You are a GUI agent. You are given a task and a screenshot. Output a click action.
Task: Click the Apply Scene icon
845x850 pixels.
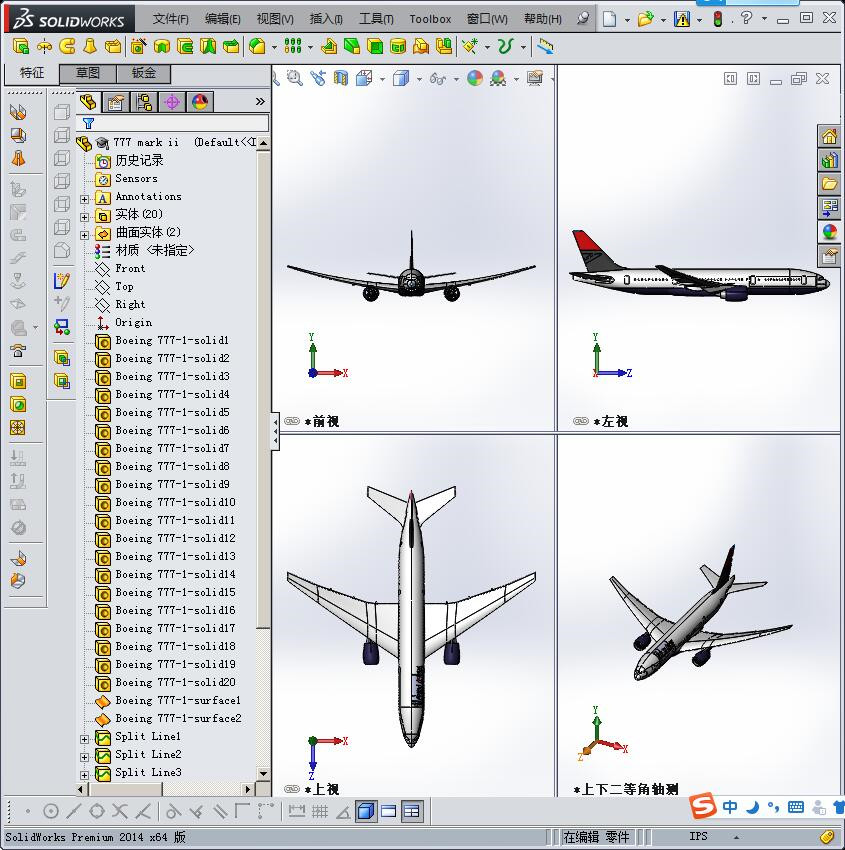pyautogui.click(x=498, y=79)
